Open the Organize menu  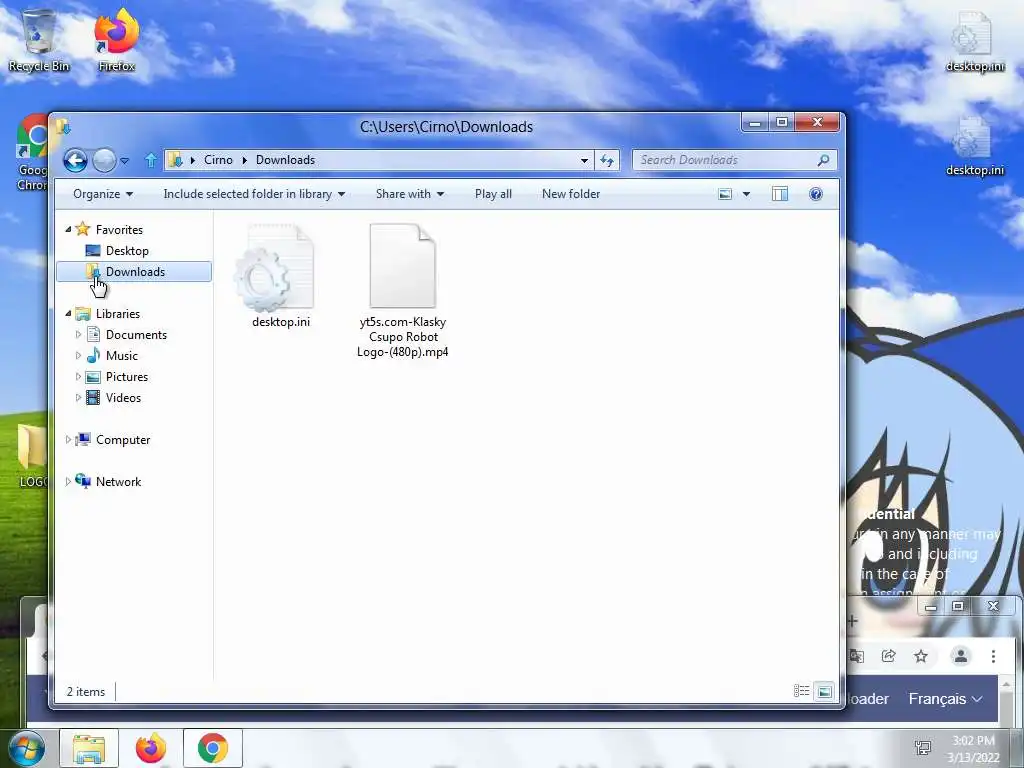[x=103, y=194]
